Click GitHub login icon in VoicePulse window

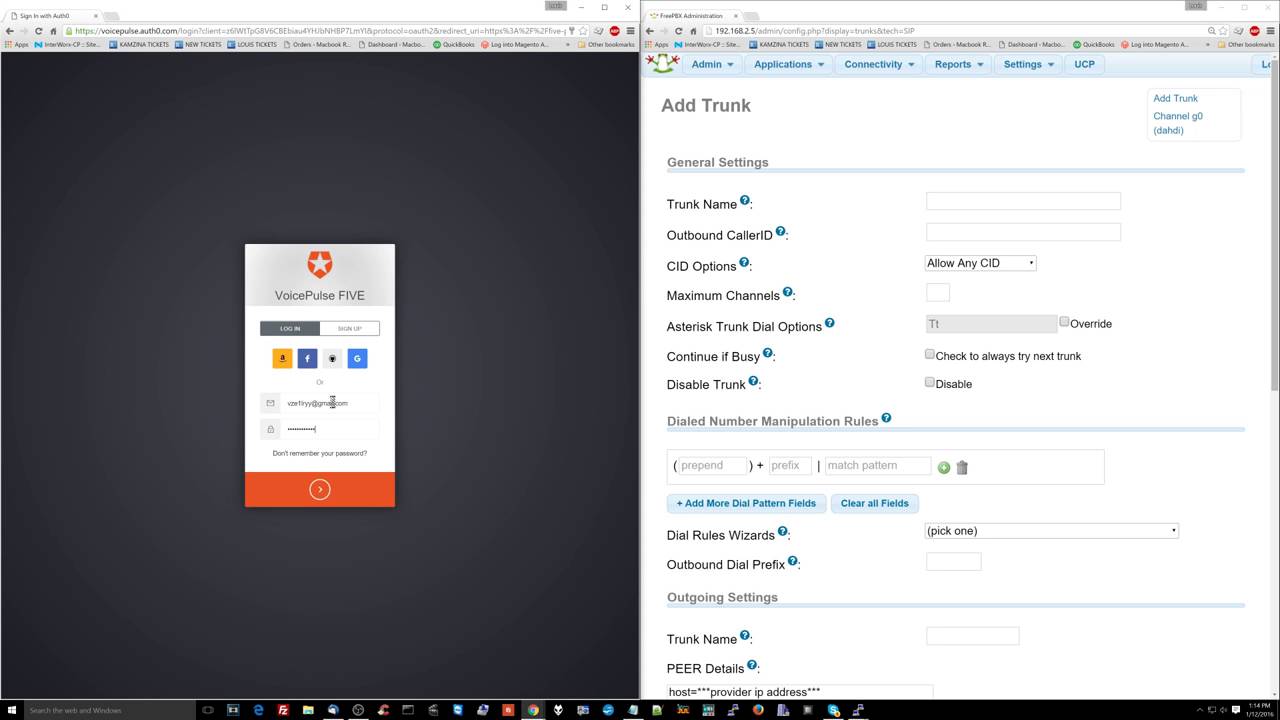pyautogui.click(x=333, y=358)
